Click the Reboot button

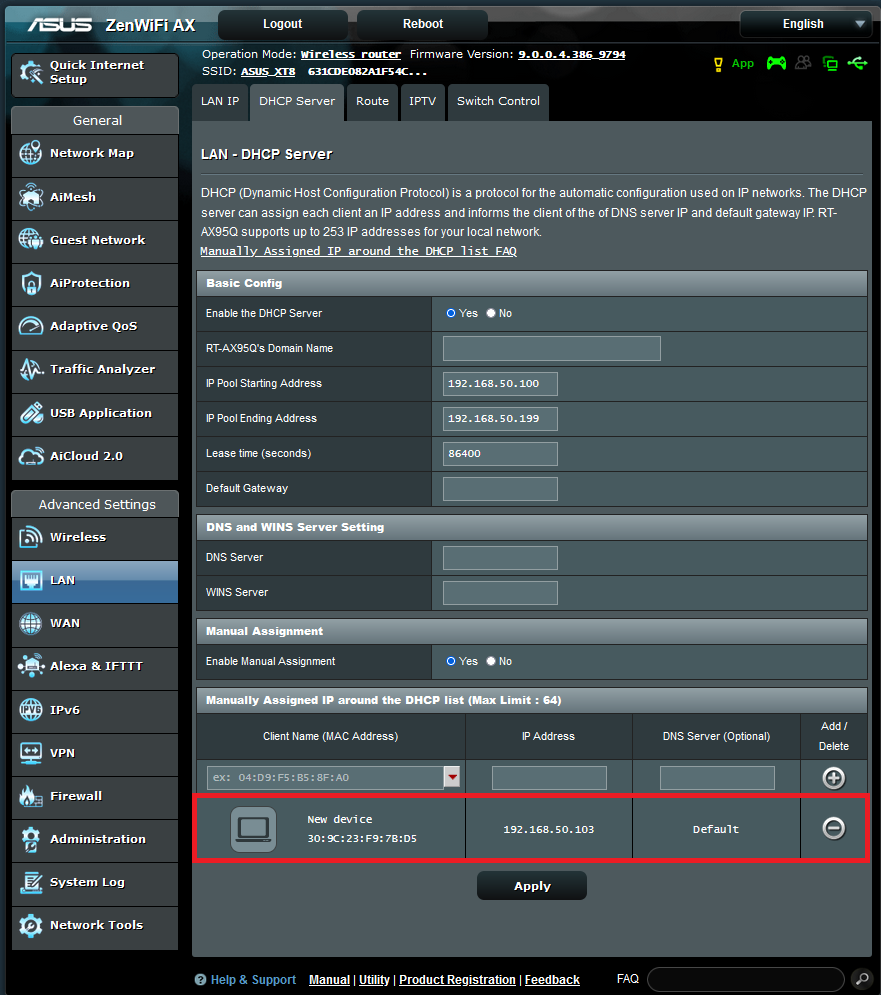pyautogui.click(x=422, y=24)
